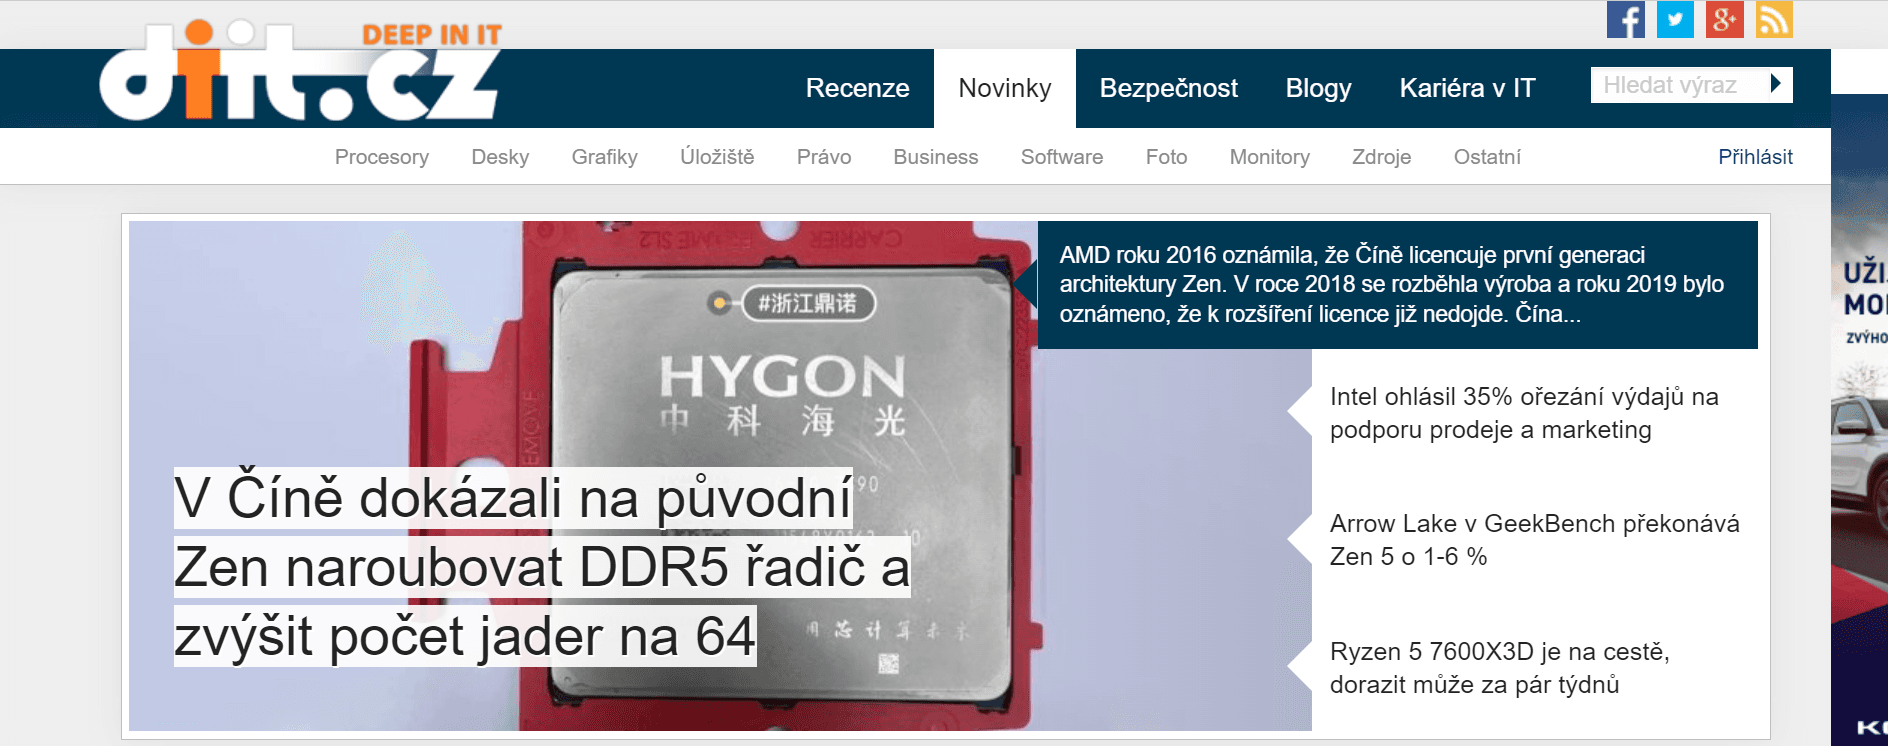The image size is (1888, 746).
Task: Open the Zdroje category
Action: pos(1382,157)
